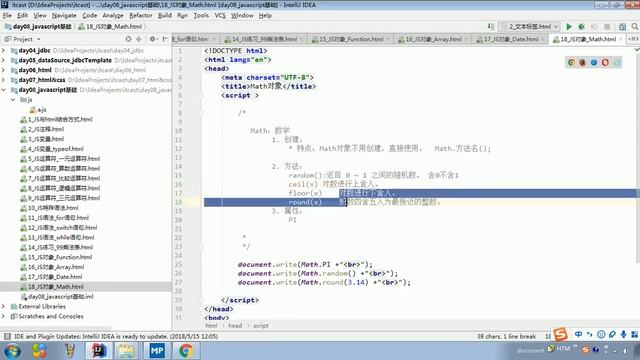
Task: Open Search Everywhere magnifier icon
Action: [x=635, y=27]
